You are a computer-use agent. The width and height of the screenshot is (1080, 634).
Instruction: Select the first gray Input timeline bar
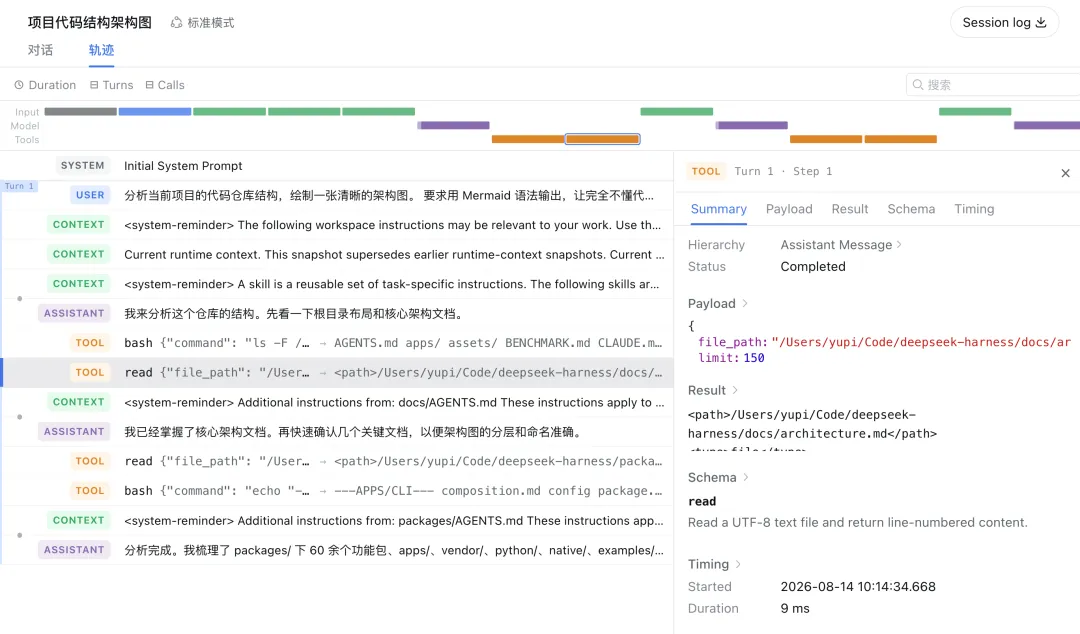coord(81,112)
